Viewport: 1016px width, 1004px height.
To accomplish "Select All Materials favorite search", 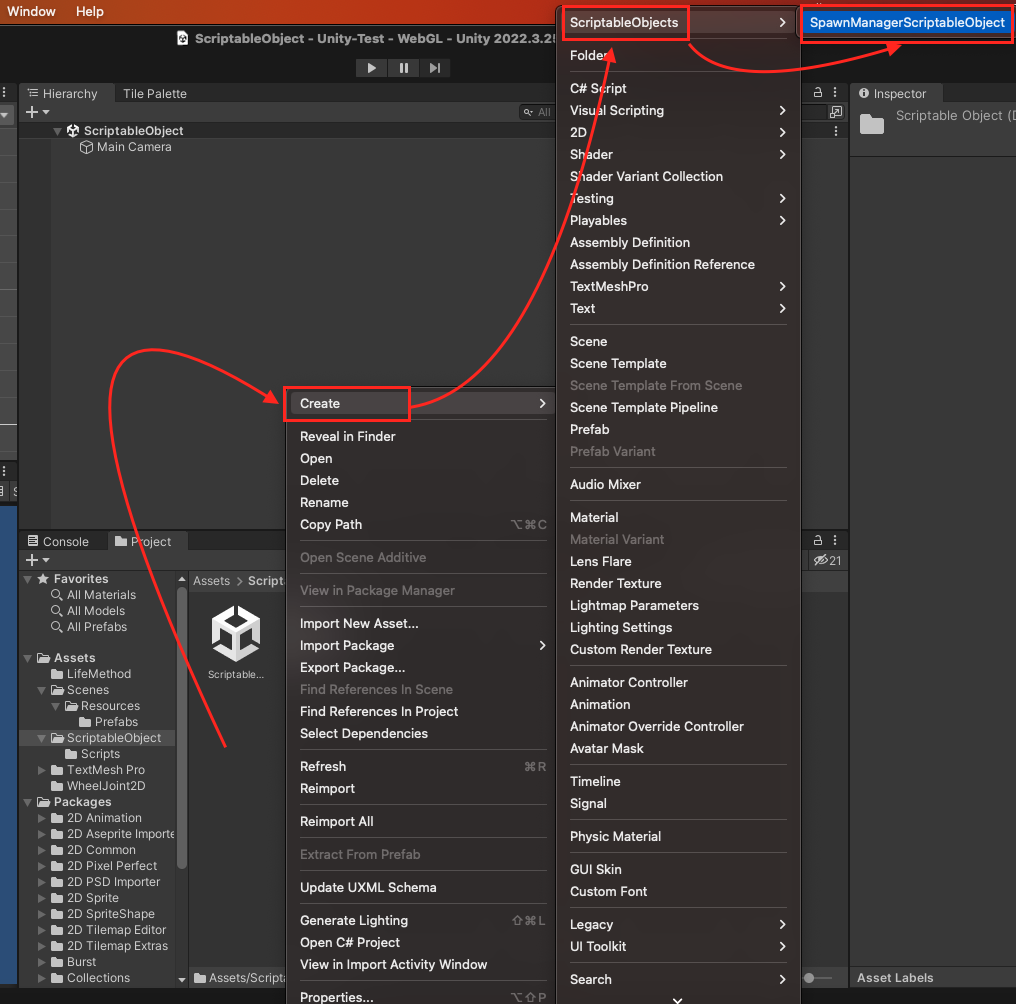I will pyautogui.click(x=94, y=595).
